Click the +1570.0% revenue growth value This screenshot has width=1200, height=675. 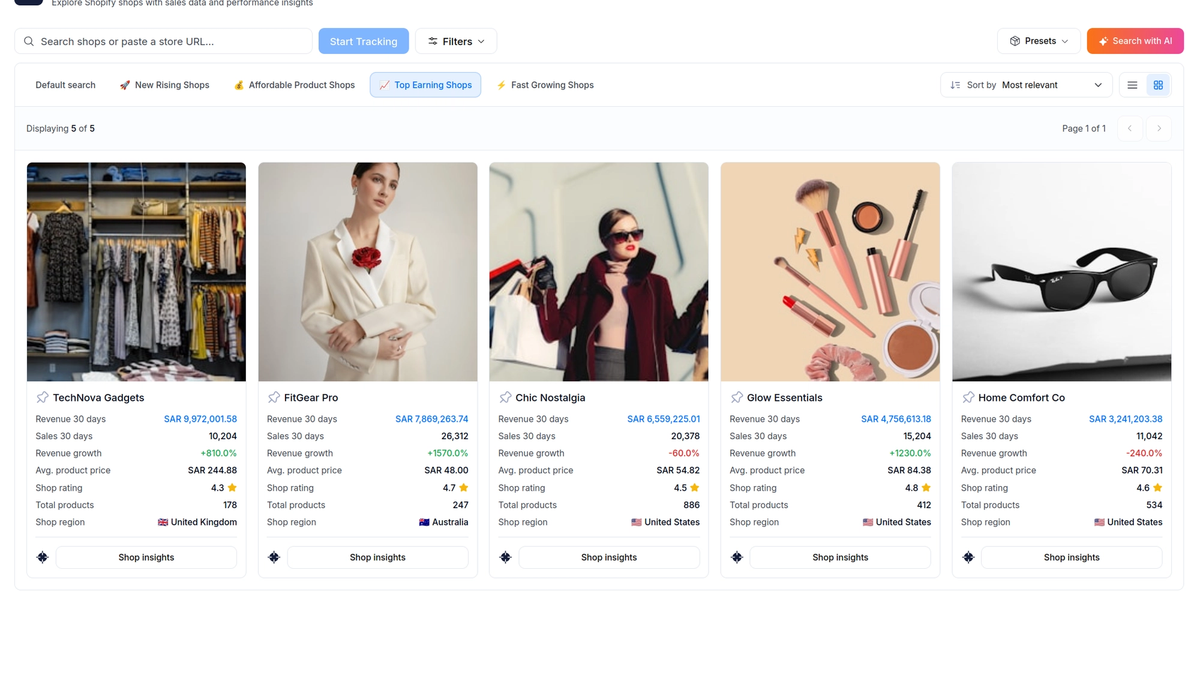coord(448,453)
